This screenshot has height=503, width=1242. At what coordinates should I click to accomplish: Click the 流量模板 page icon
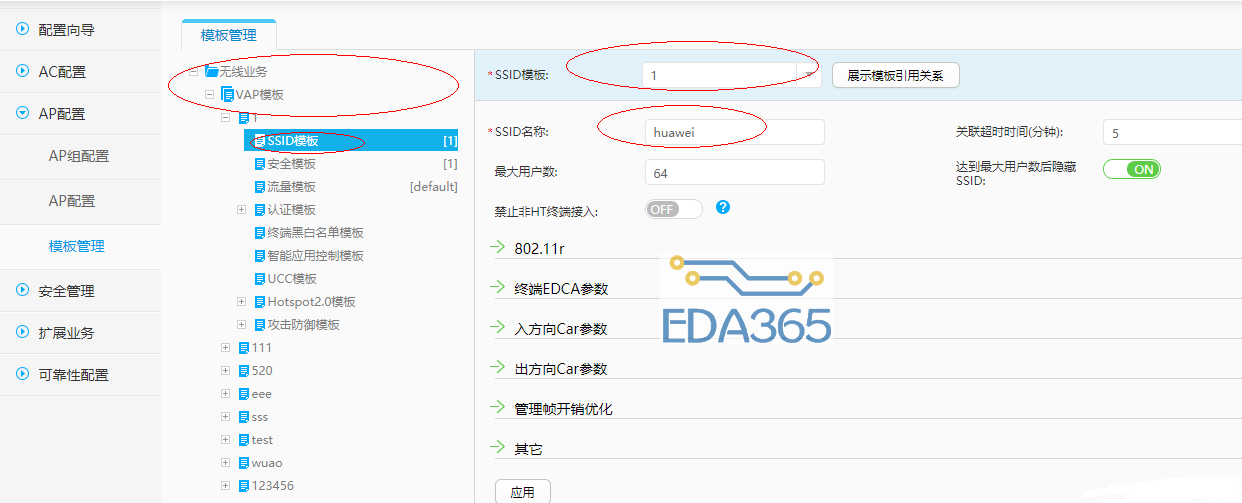pyautogui.click(x=260, y=186)
